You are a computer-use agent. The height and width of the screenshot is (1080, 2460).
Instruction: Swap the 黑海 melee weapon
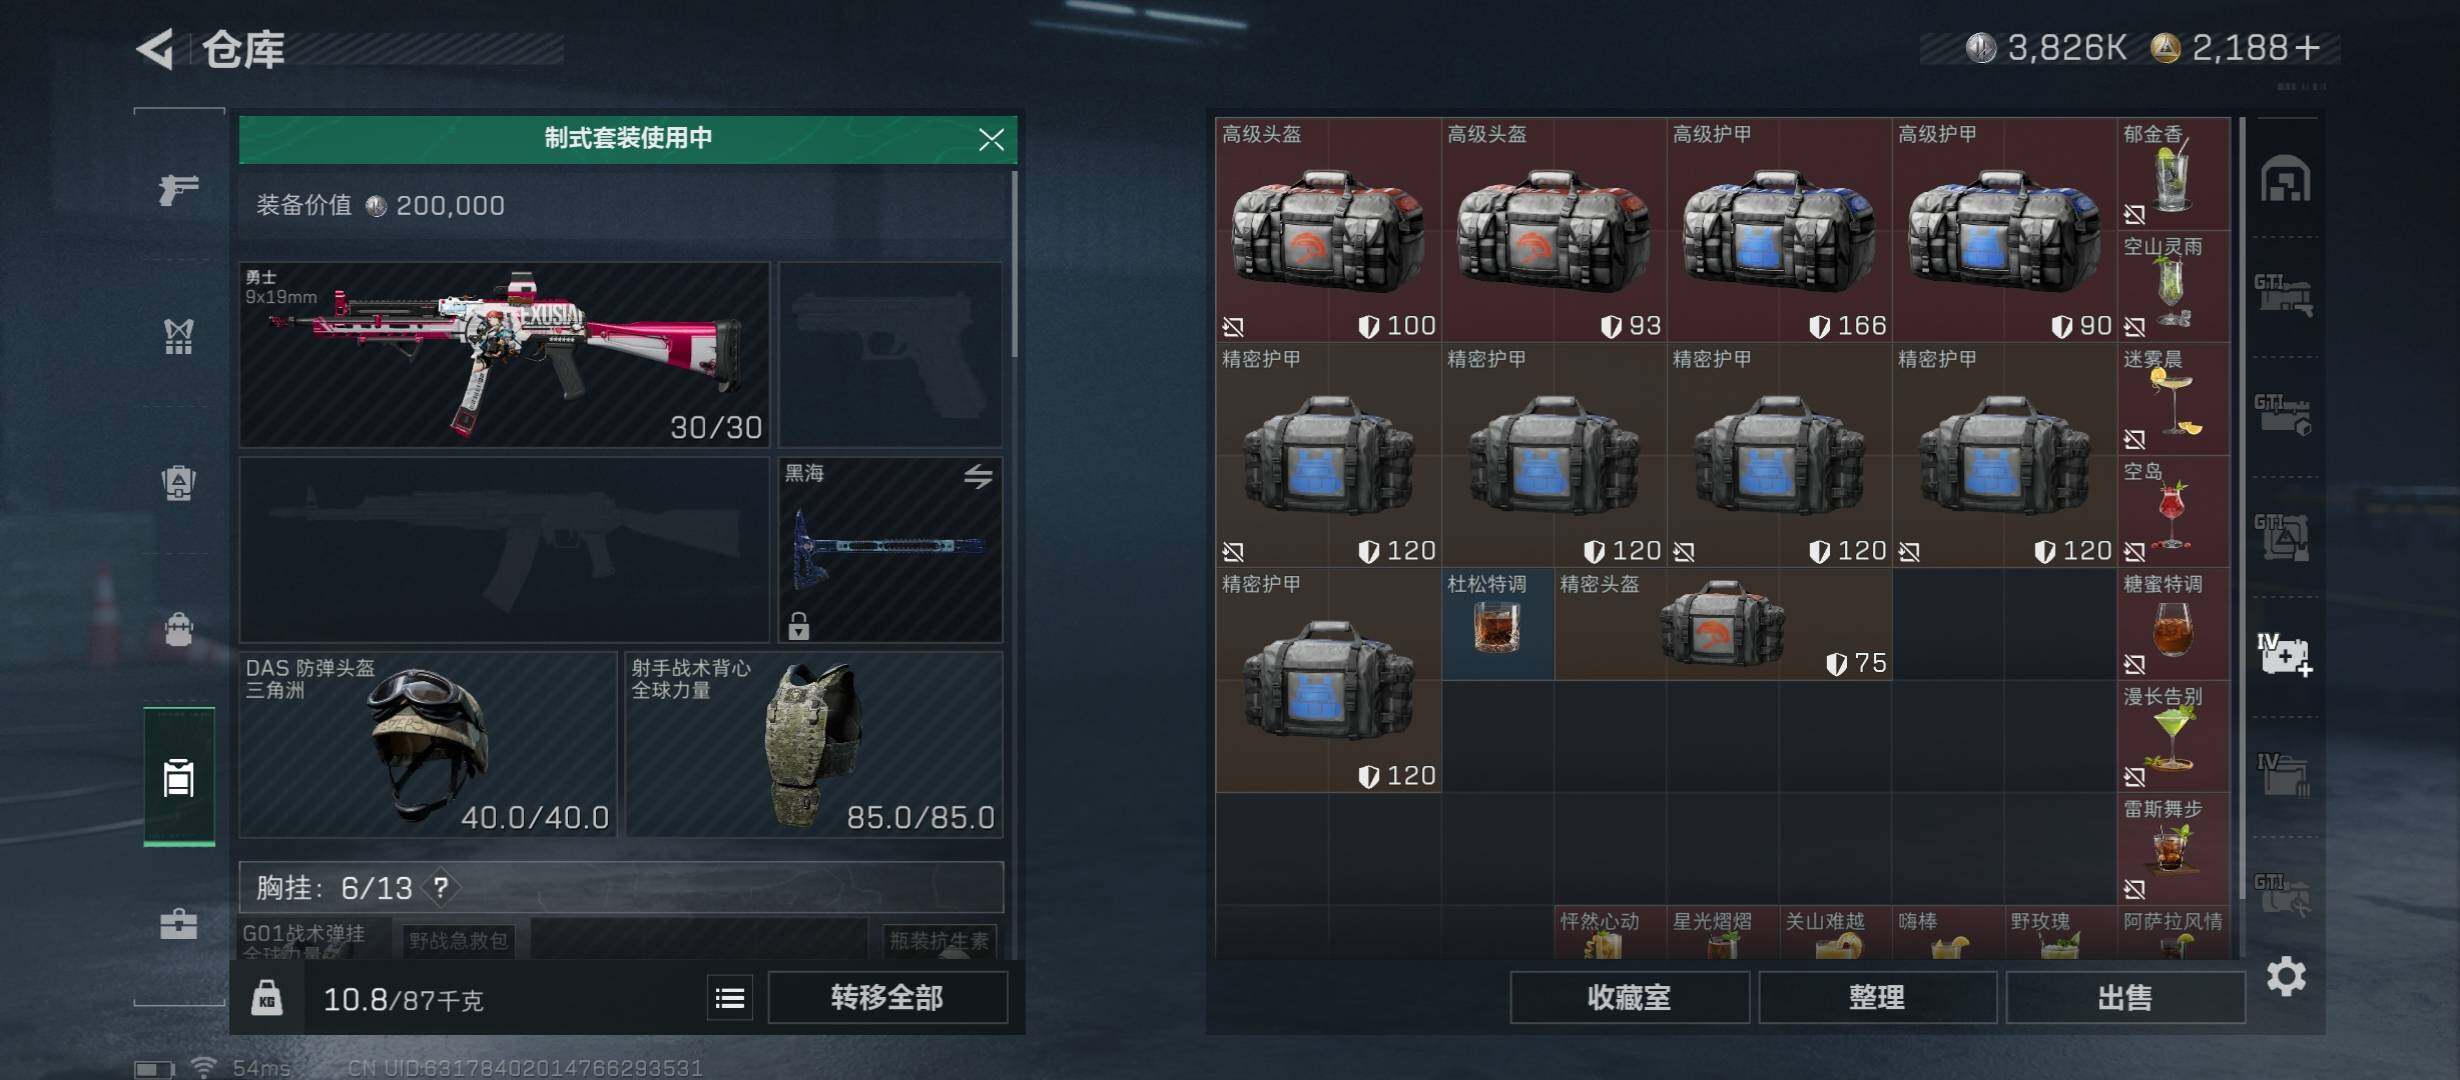pos(978,477)
